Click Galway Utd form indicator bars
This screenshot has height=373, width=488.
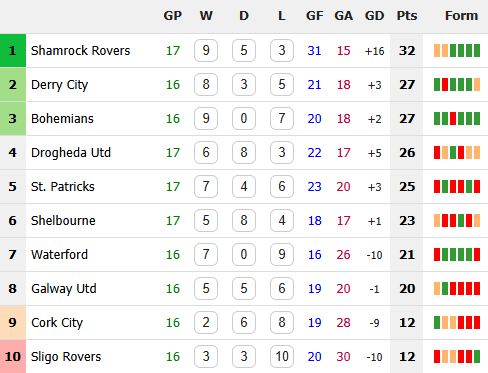457,289
